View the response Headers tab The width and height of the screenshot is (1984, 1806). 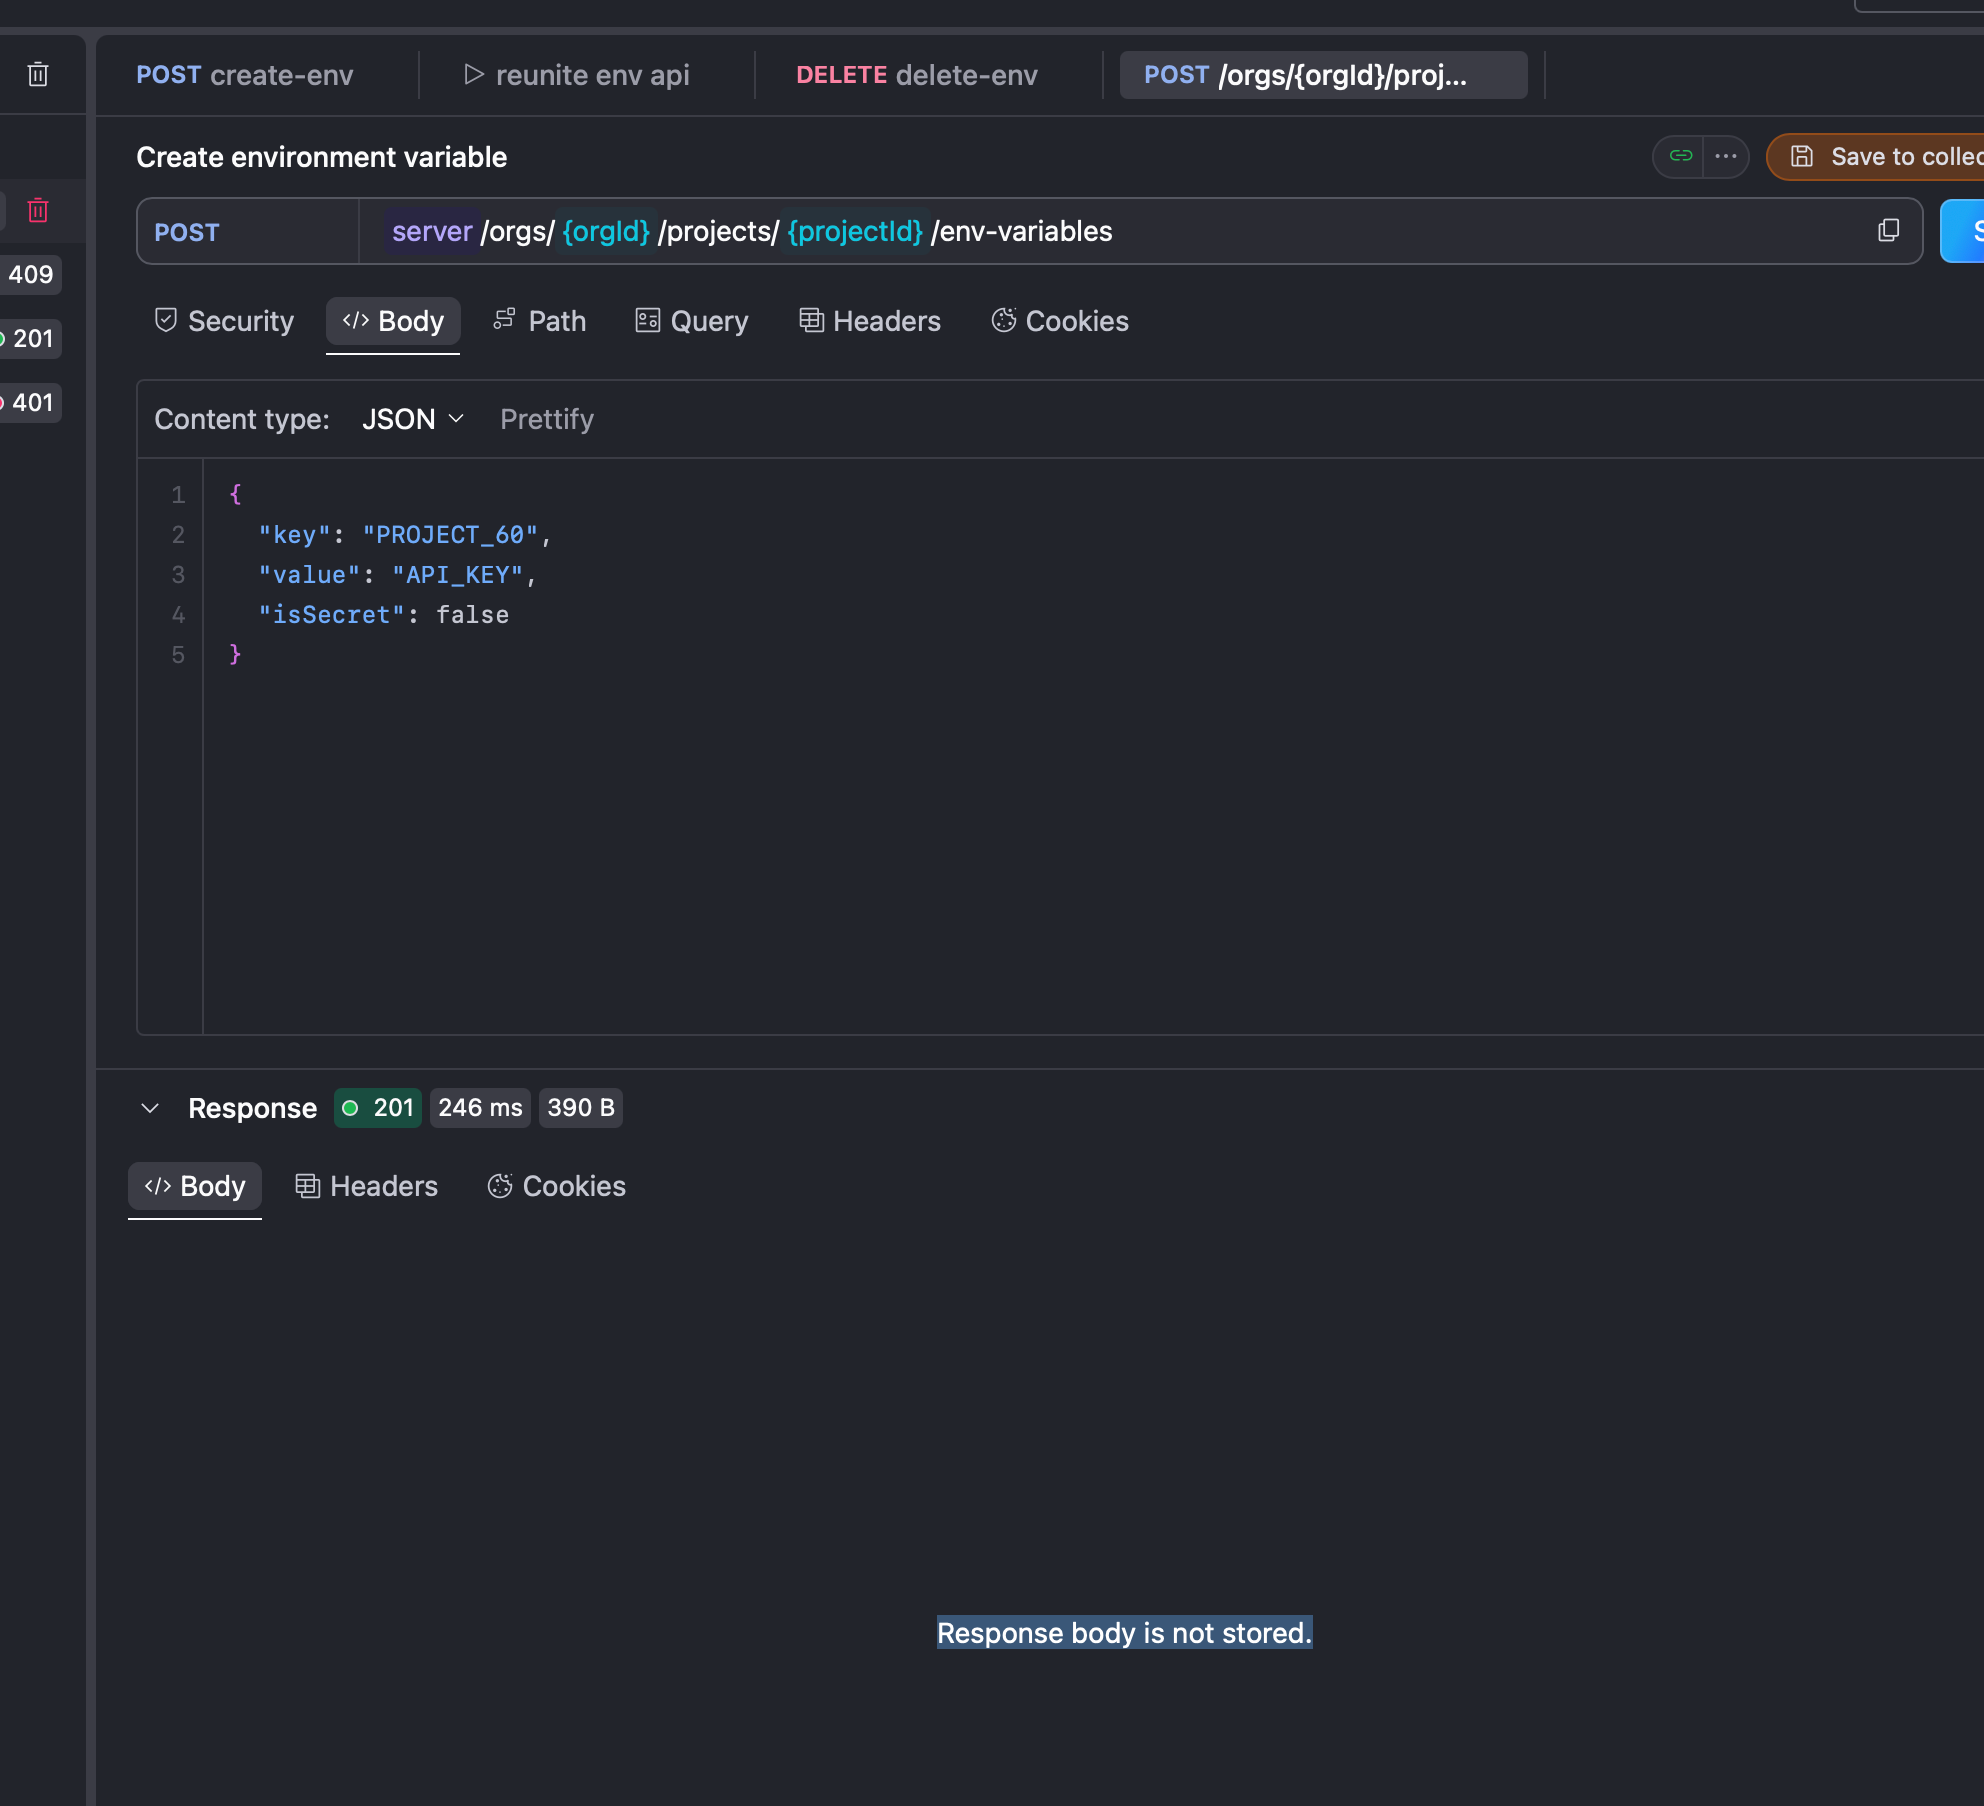point(367,1186)
